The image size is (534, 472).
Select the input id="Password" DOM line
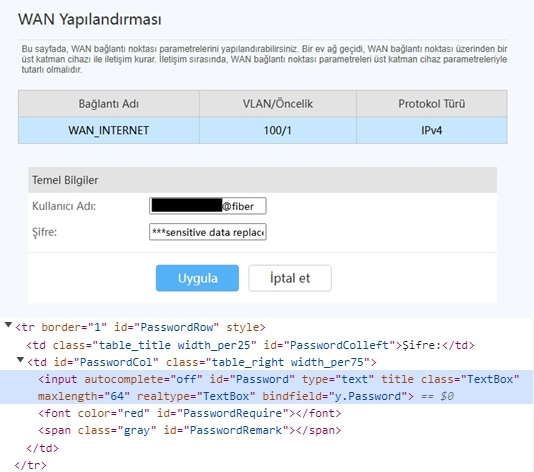[x=267, y=387]
